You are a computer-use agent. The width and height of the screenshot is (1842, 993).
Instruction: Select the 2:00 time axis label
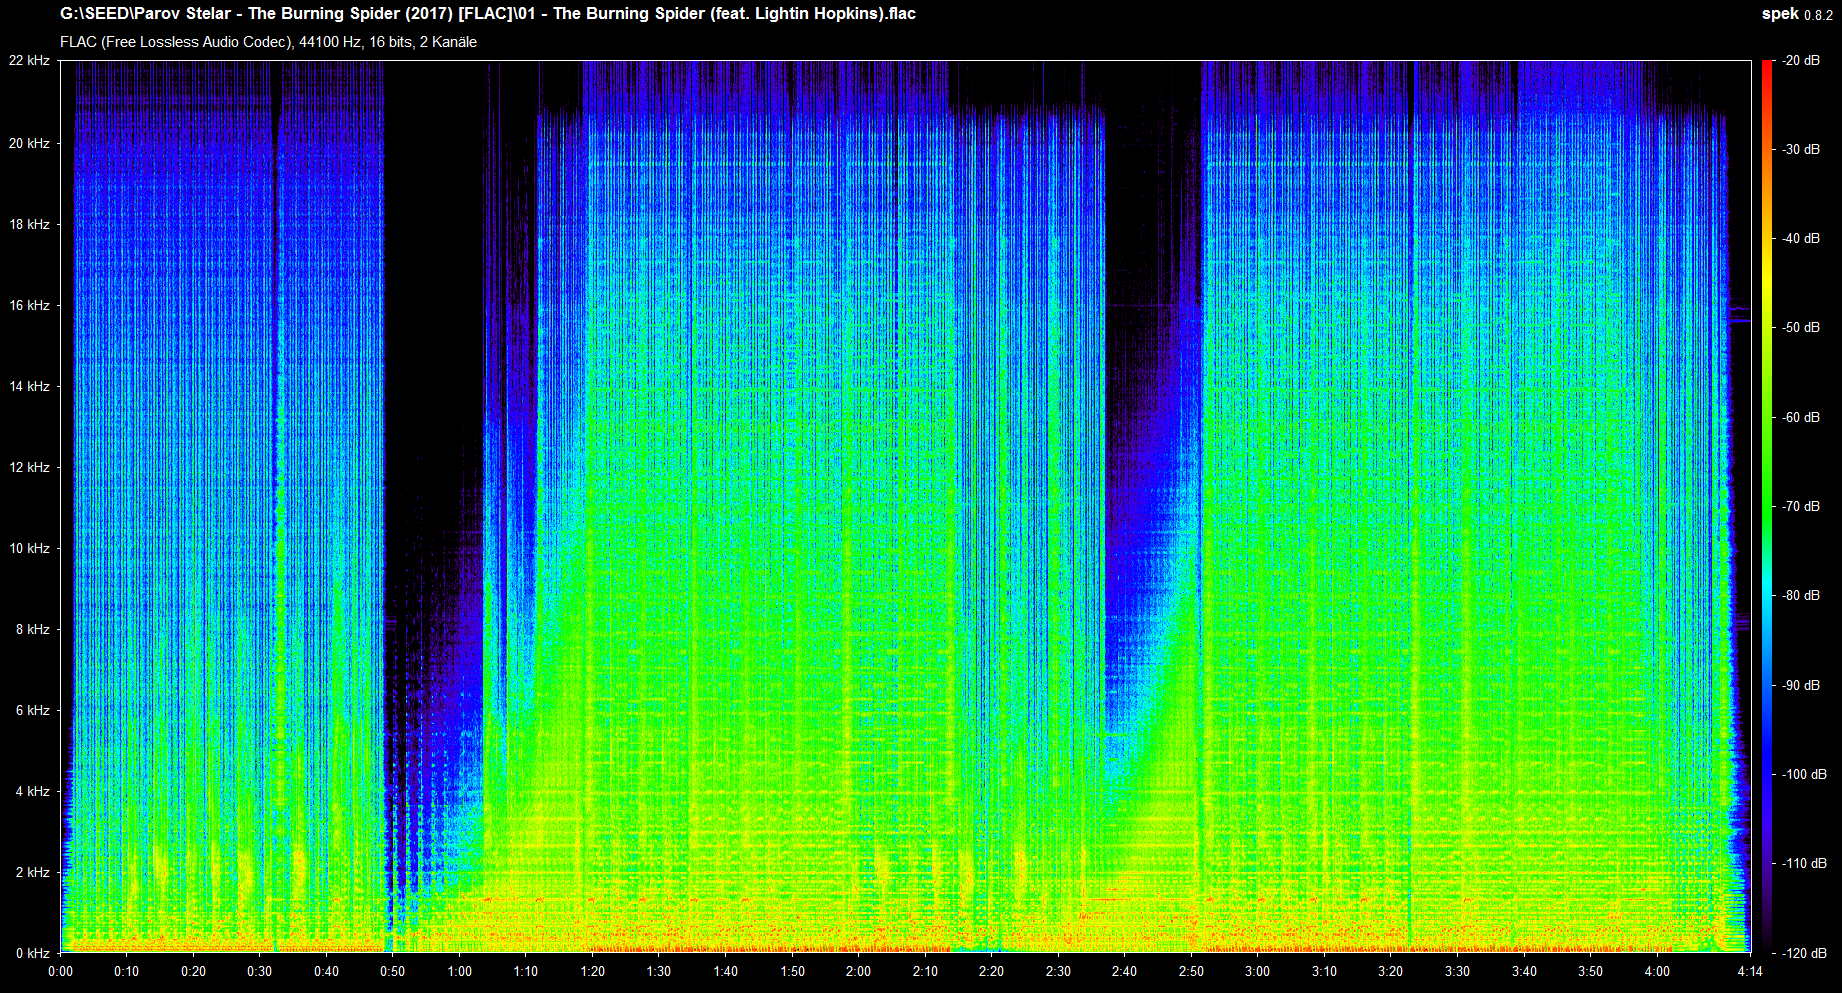click(x=858, y=971)
